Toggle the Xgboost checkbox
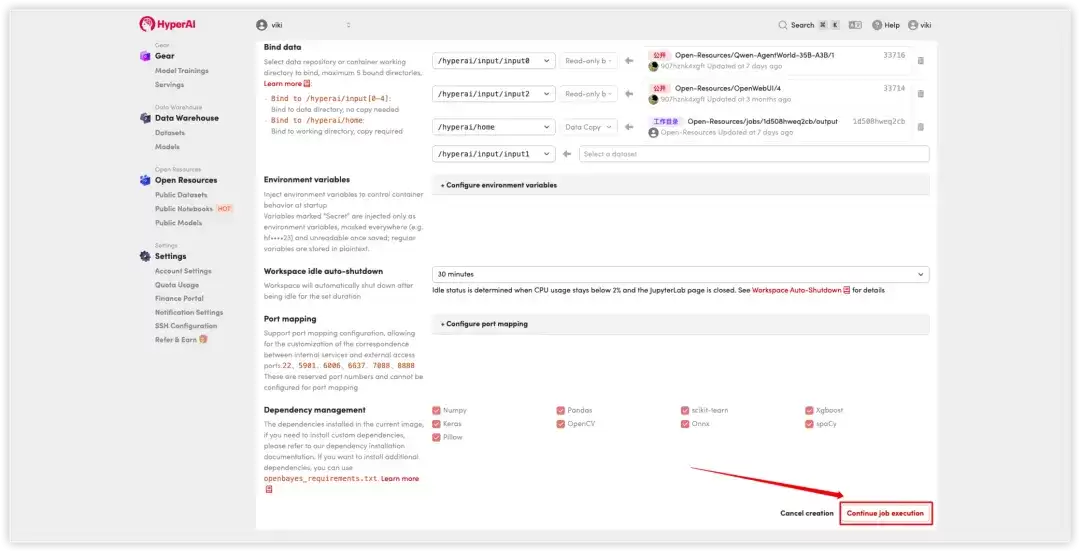 click(x=809, y=410)
